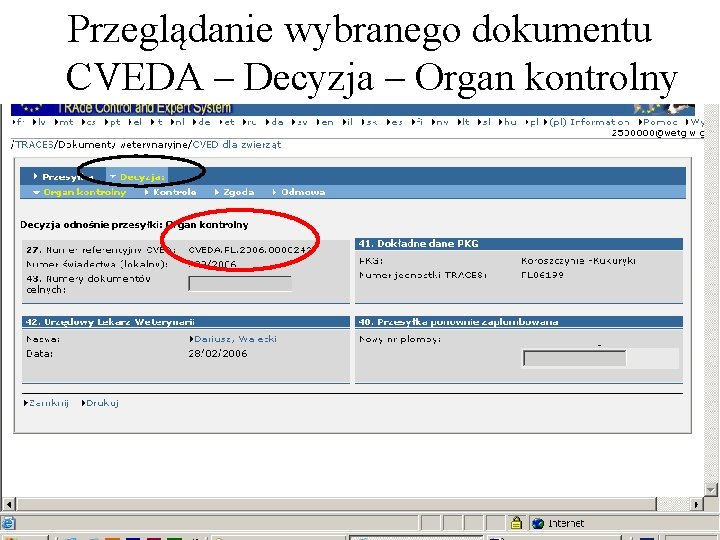
Task: Click the padlock icon in status bar
Action: point(516,523)
